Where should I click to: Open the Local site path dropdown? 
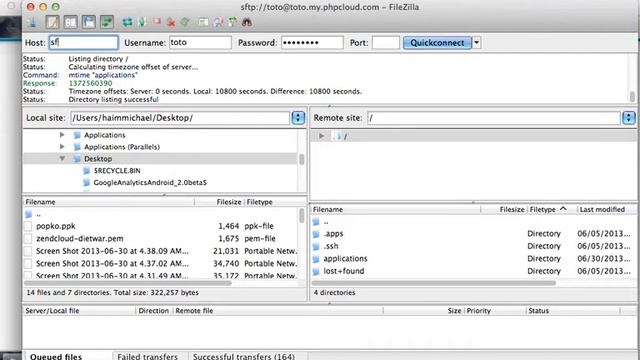click(298, 118)
